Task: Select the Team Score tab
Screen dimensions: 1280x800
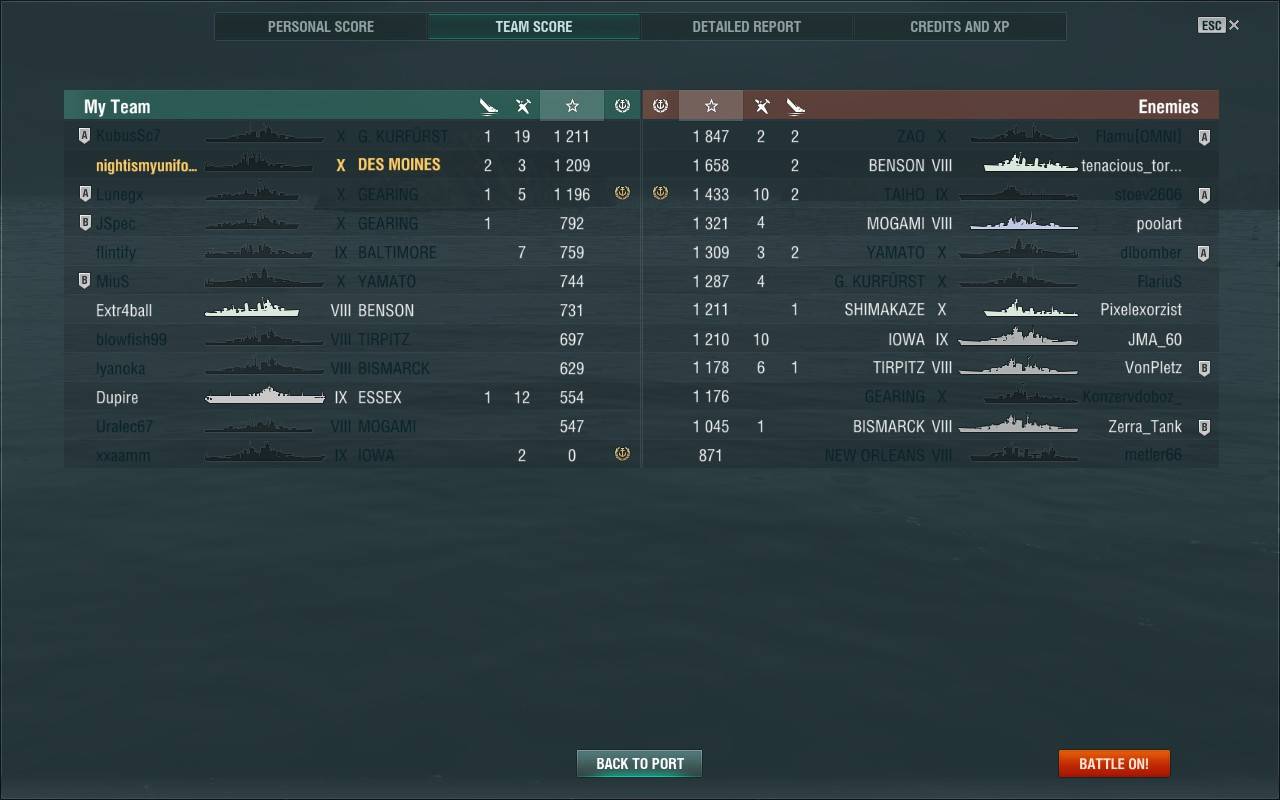Action: [534, 26]
